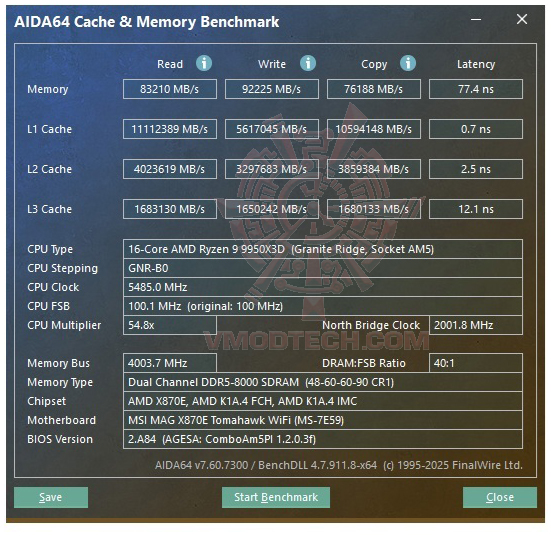Click the CPU Type label
Screen dimensions: 551x537
pos(50,250)
